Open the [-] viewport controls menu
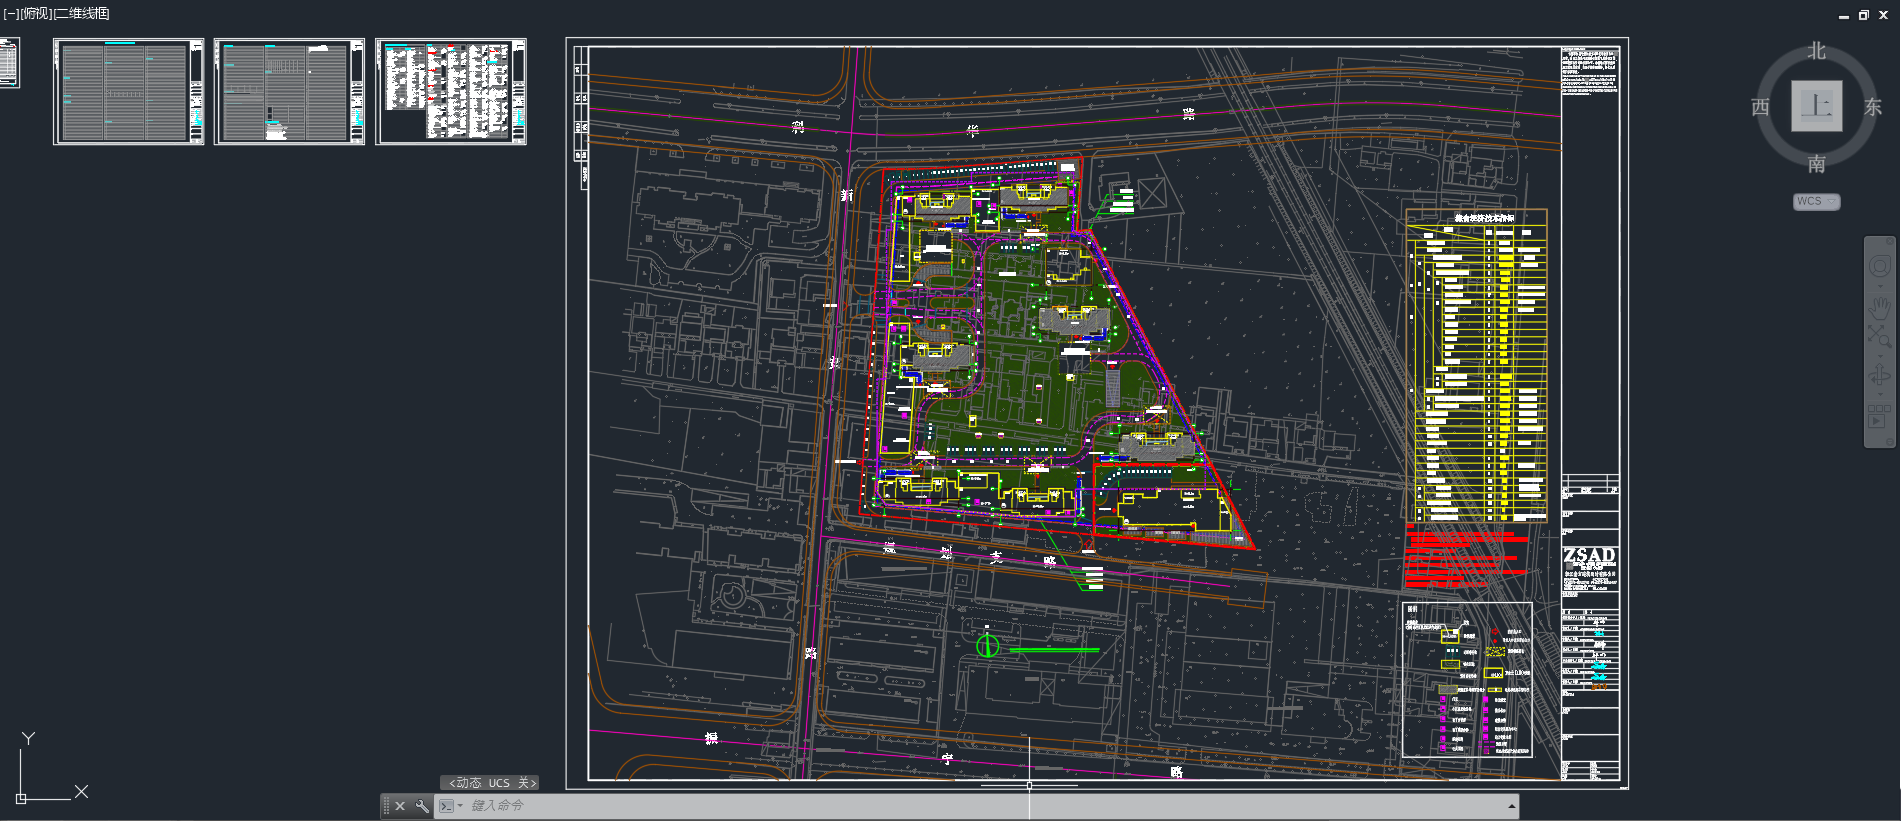Screen dimensions: 1901x821 click(11, 14)
